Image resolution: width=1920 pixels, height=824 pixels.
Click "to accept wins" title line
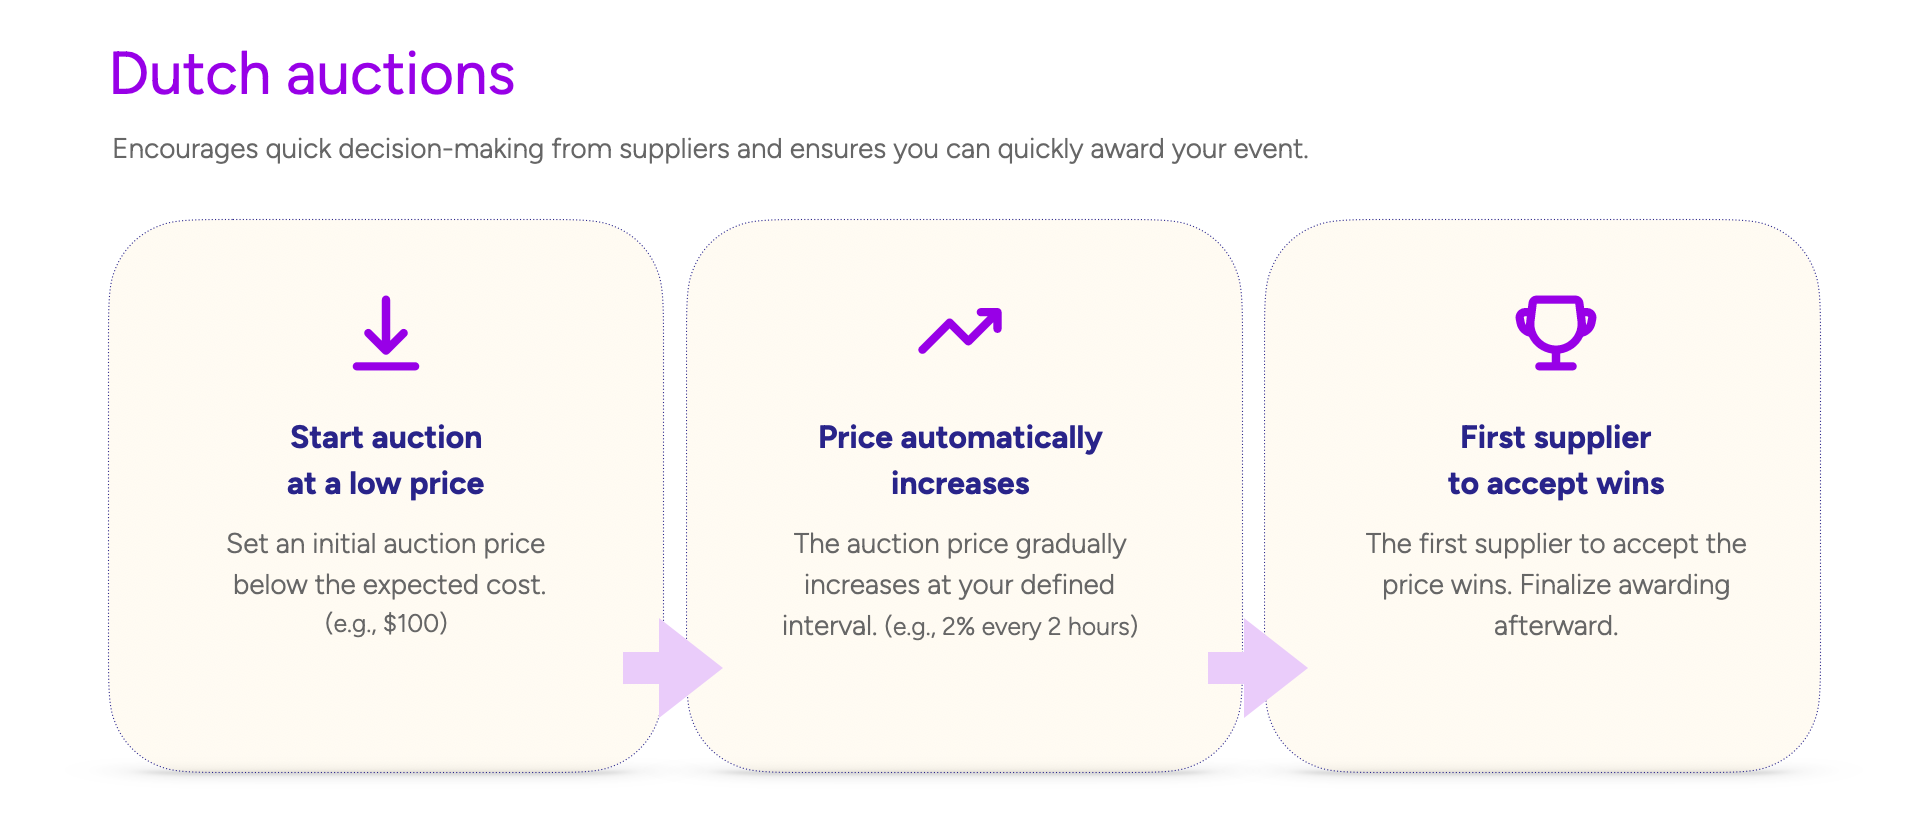(1556, 484)
